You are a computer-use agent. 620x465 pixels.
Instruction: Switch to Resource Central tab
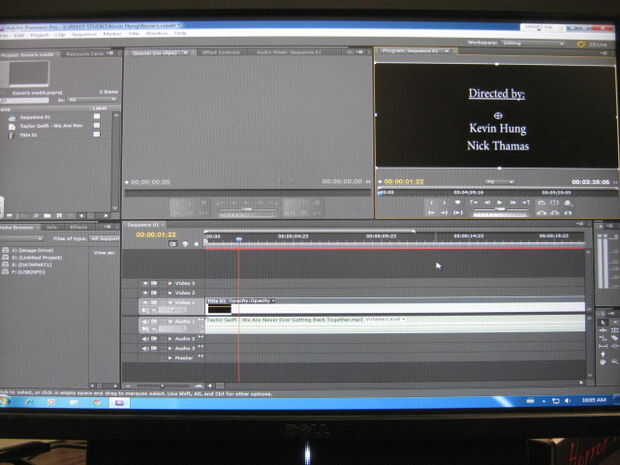[85, 53]
